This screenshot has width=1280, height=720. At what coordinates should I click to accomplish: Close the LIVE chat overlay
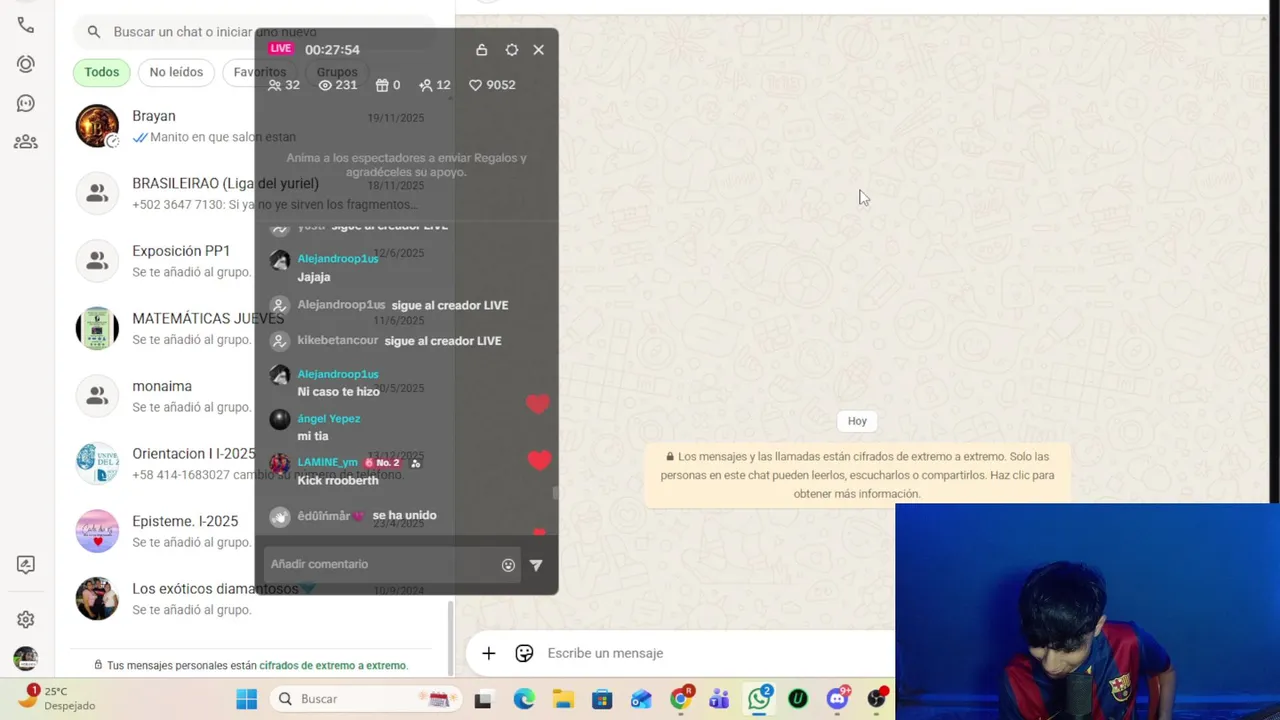pos(539,50)
